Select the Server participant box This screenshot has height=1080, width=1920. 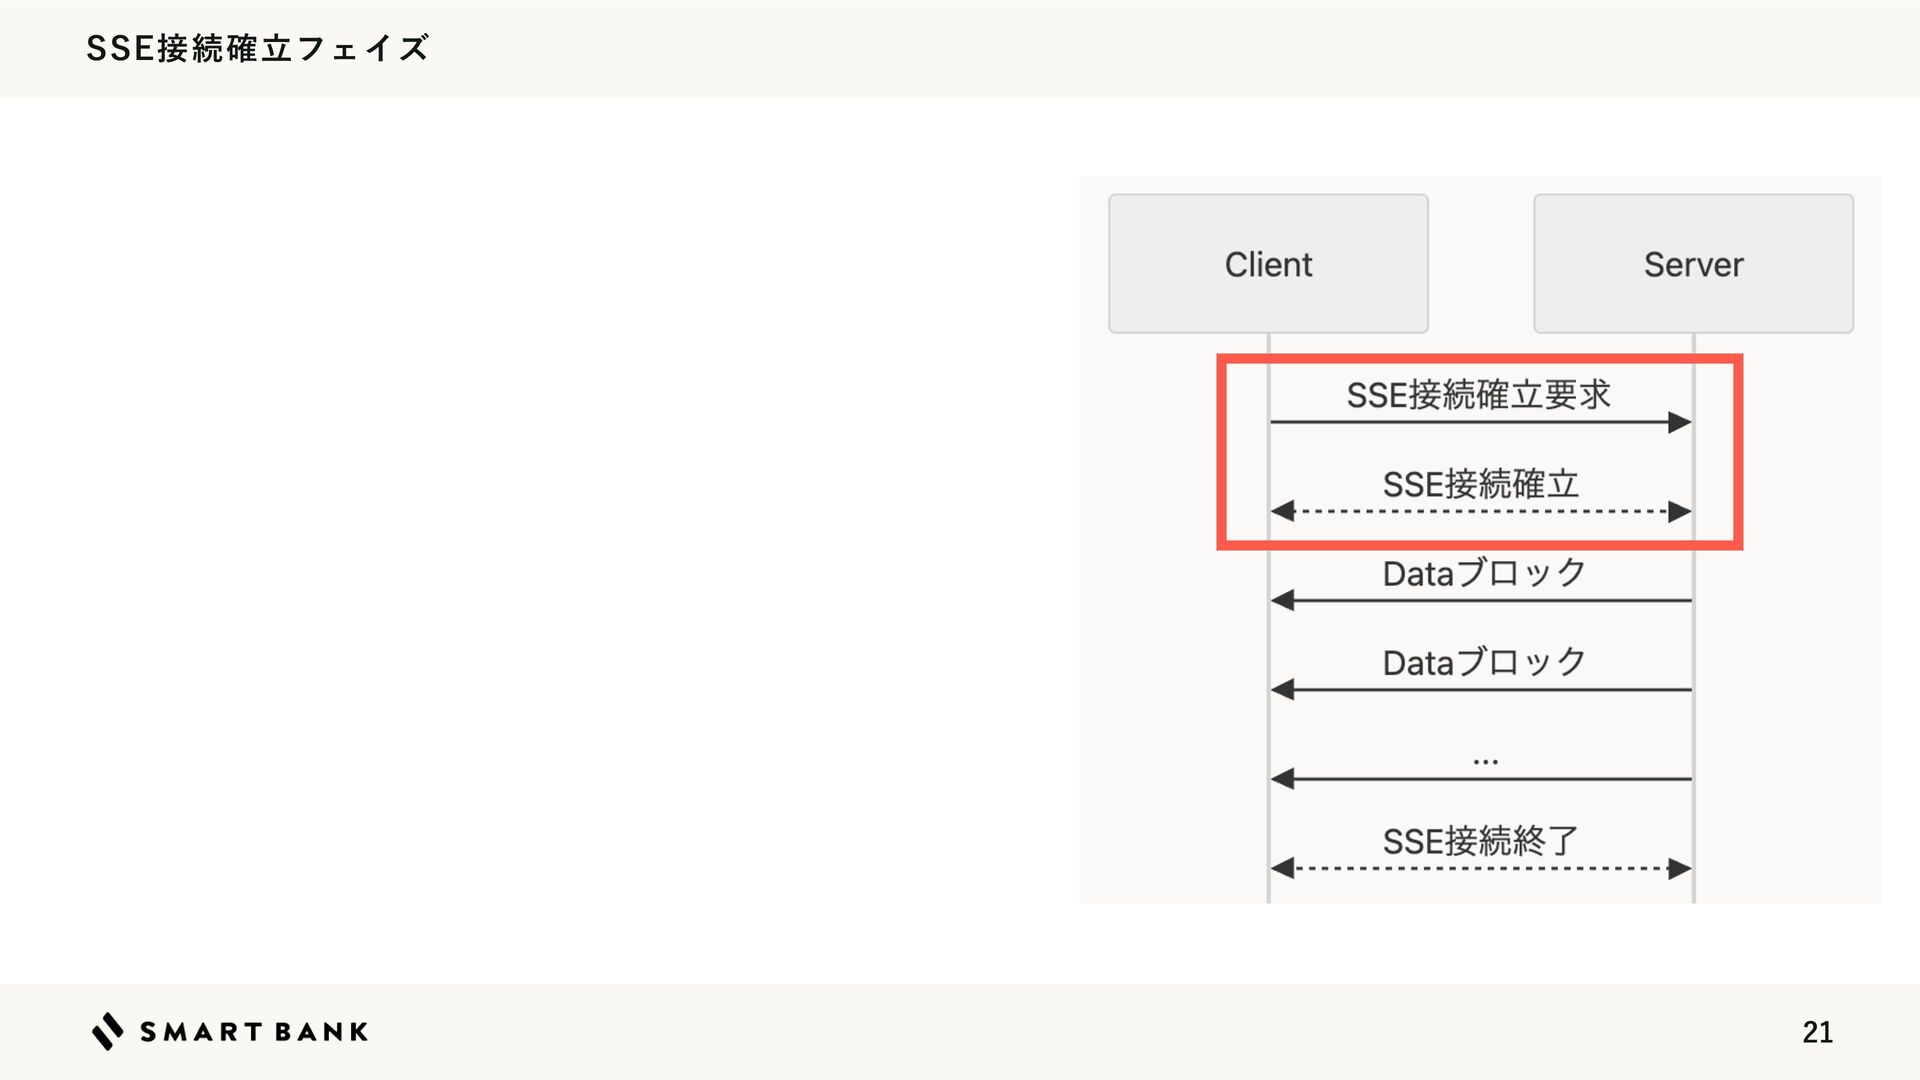point(1693,264)
